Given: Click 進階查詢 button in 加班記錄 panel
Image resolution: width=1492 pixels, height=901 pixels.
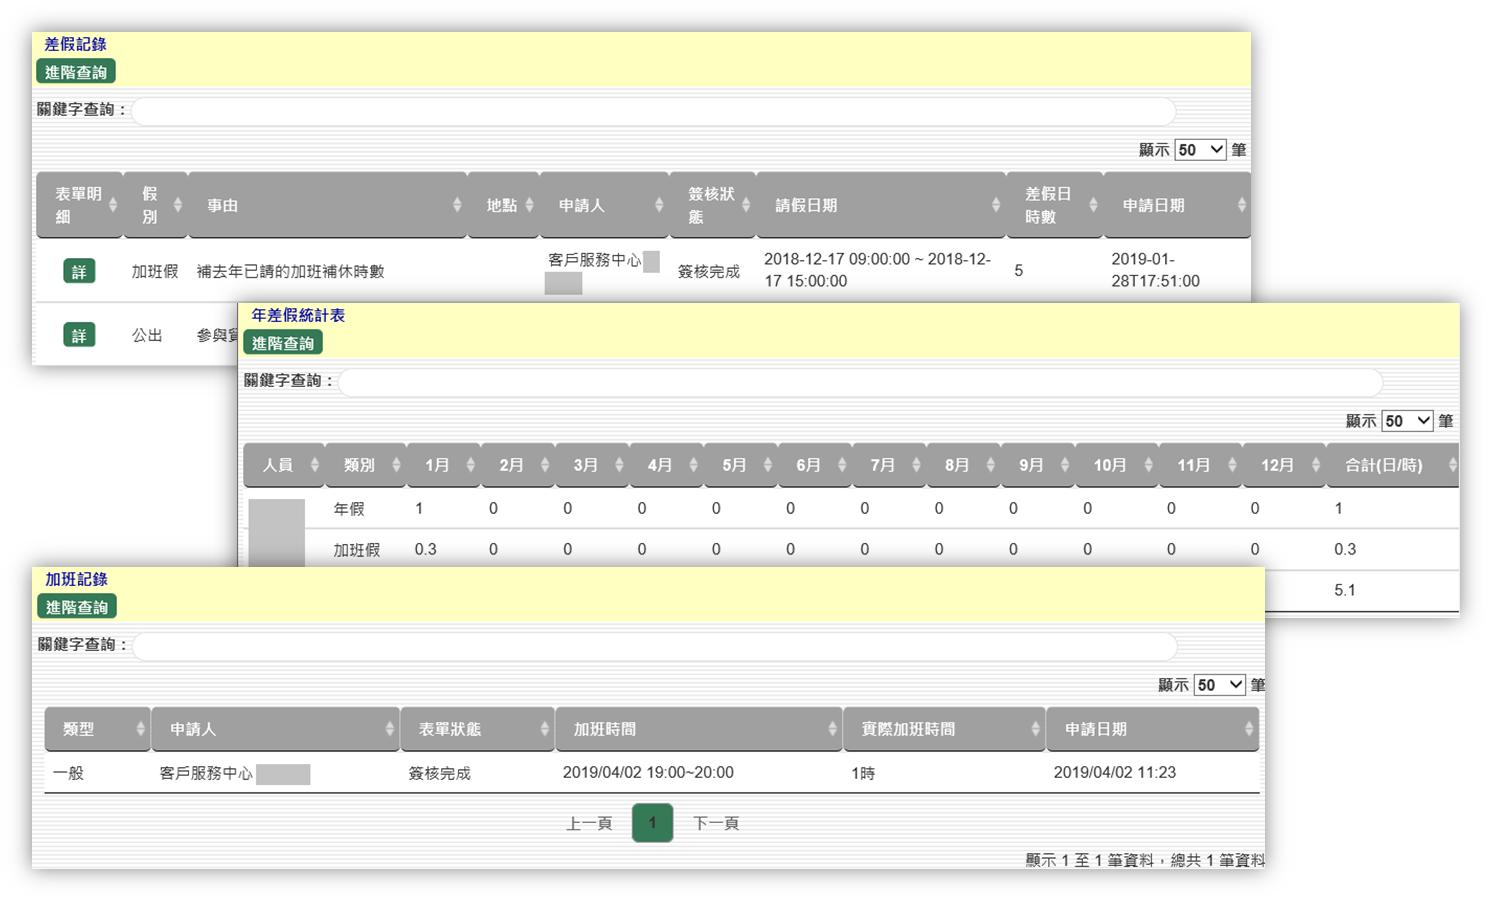Looking at the screenshot, I should 77,607.
